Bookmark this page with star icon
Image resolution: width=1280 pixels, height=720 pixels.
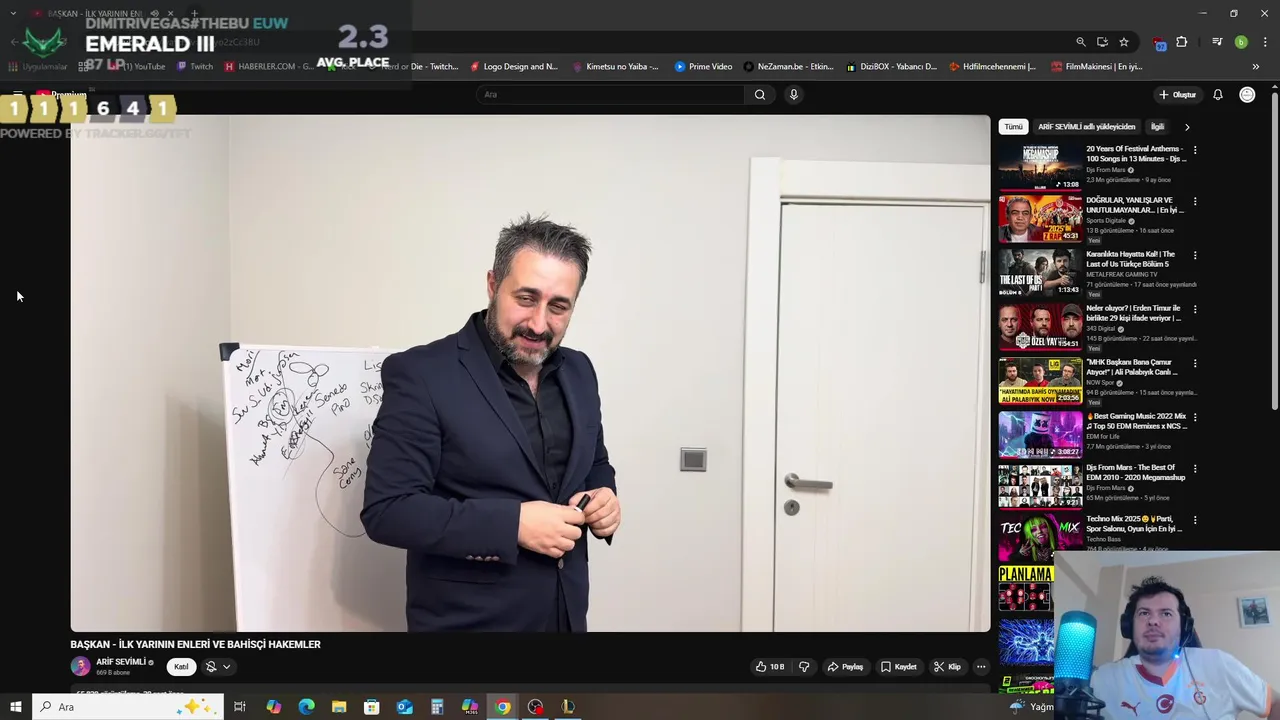[x=1124, y=42]
